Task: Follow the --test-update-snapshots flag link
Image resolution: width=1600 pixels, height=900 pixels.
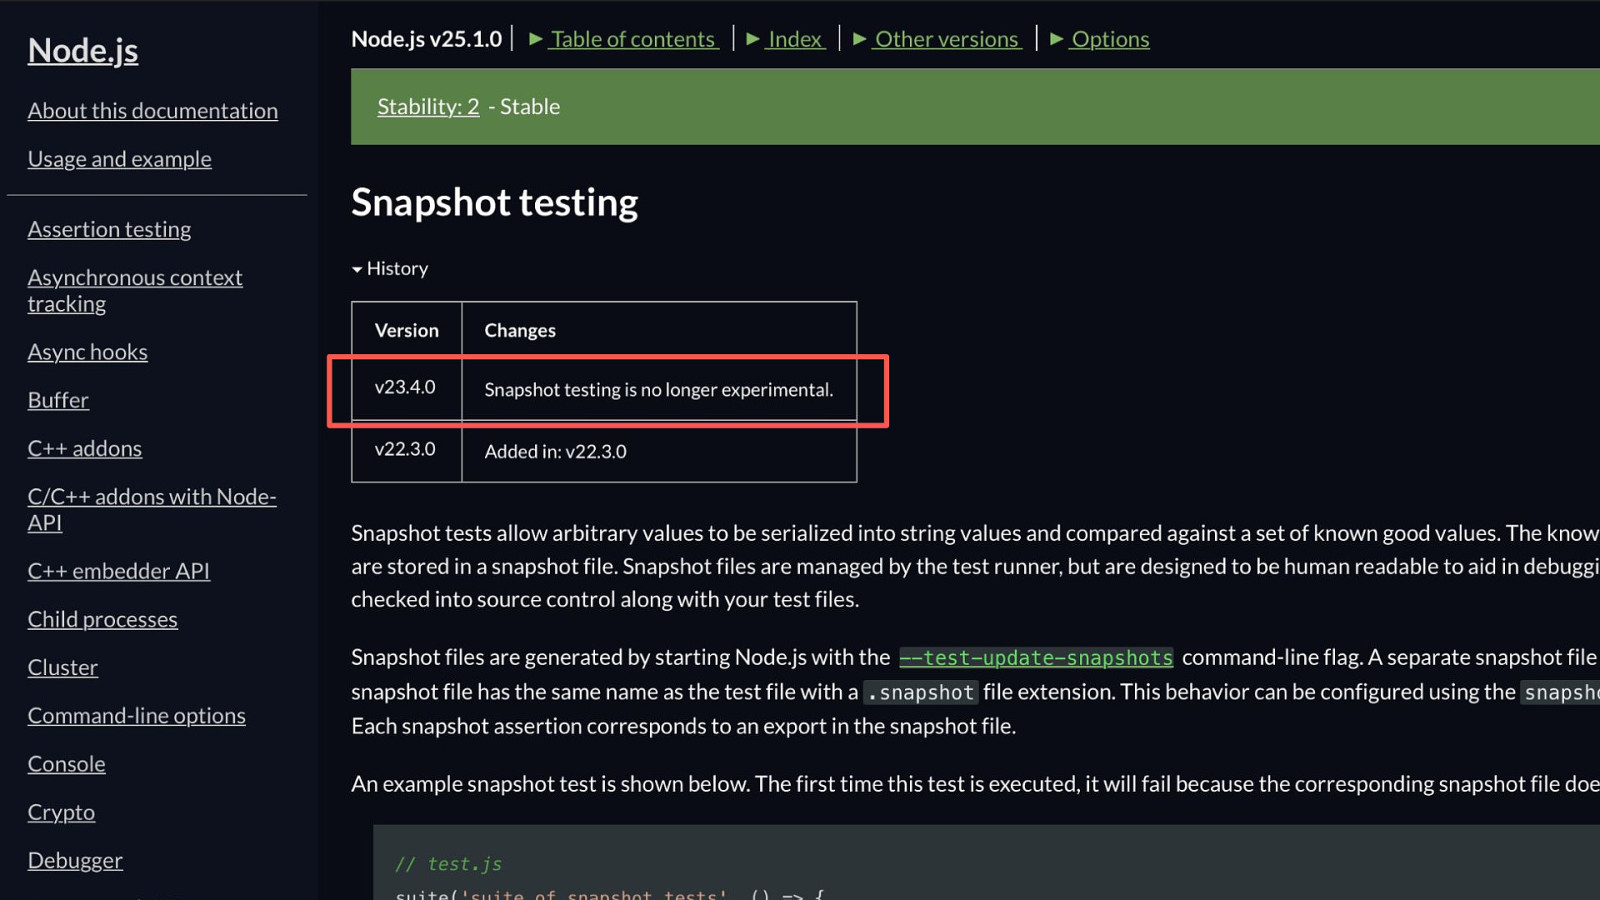Action: click(x=1035, y=658)
